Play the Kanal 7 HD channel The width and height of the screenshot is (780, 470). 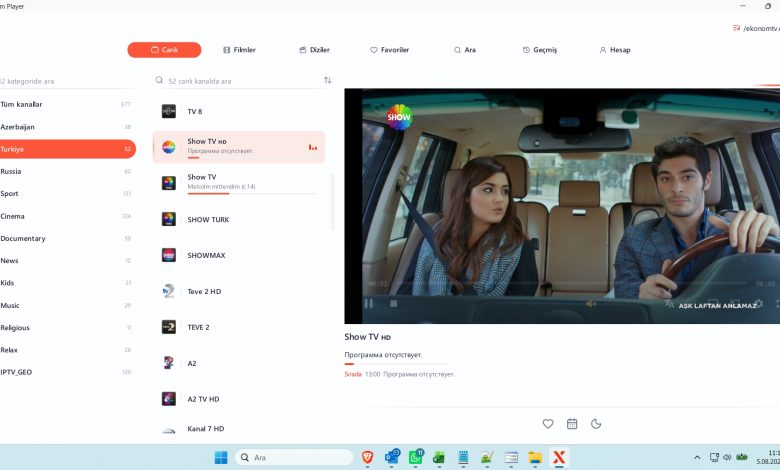pyautogui.click(x=239, y=429)
